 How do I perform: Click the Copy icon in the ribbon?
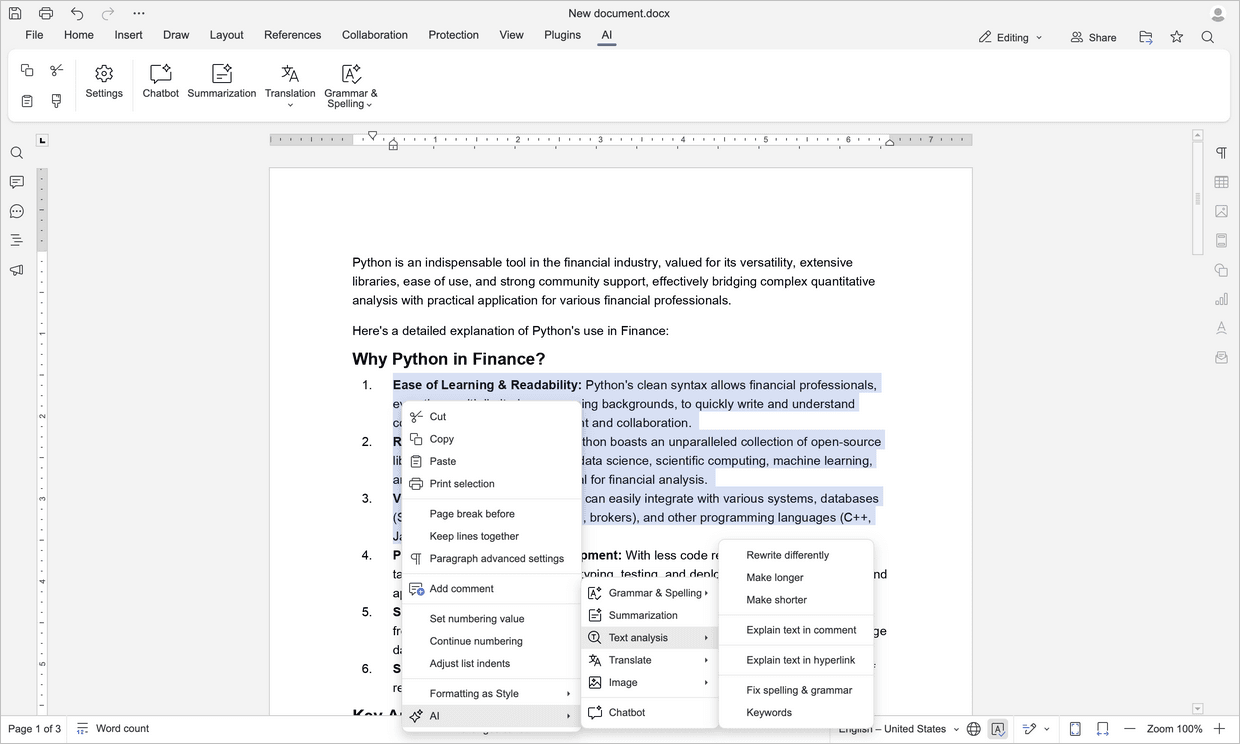27,70
